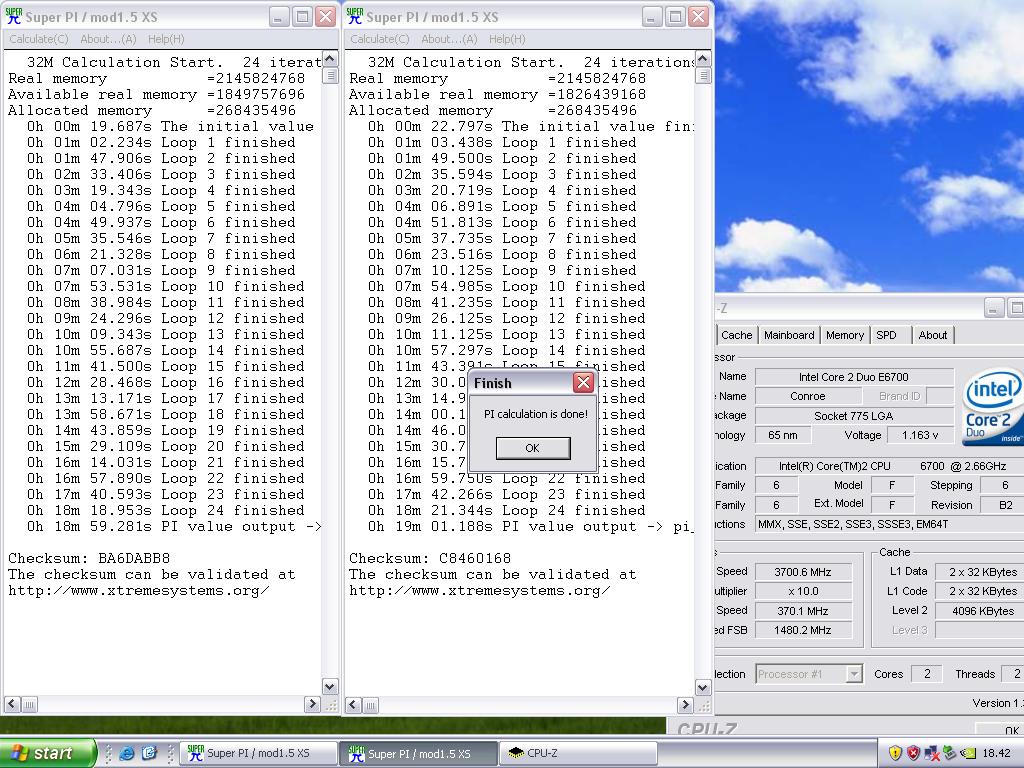Click the 'Checksum: C8460168' line

pyautogui.click(x=430, y=558)
